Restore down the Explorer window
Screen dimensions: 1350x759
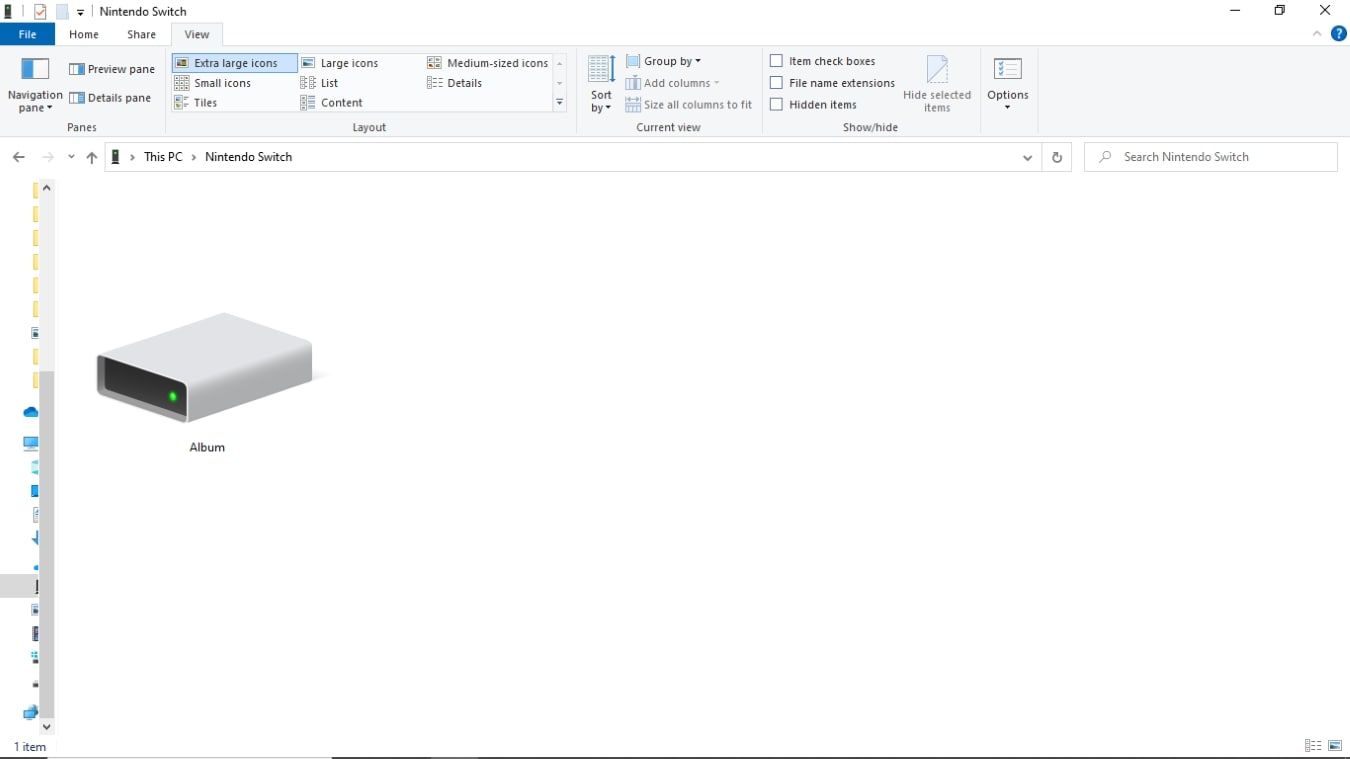[1279, 11]
